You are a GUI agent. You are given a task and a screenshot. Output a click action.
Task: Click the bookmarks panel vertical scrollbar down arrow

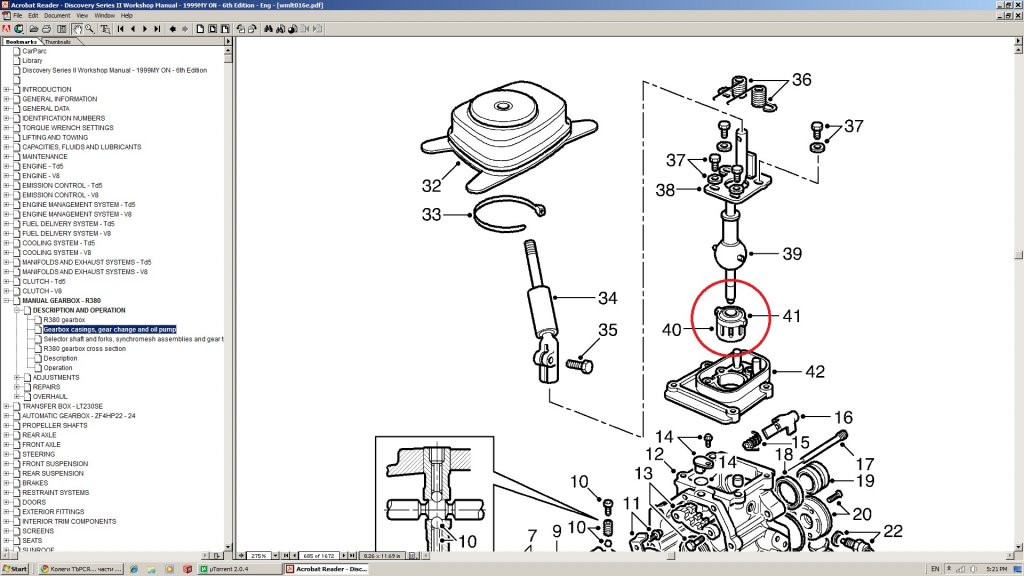(228, 547)
